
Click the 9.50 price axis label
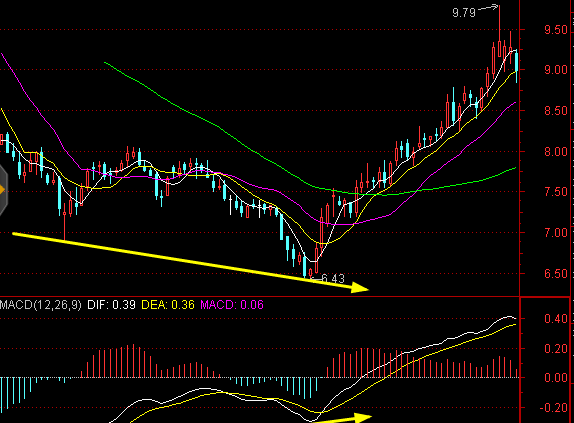coord(556,30)
